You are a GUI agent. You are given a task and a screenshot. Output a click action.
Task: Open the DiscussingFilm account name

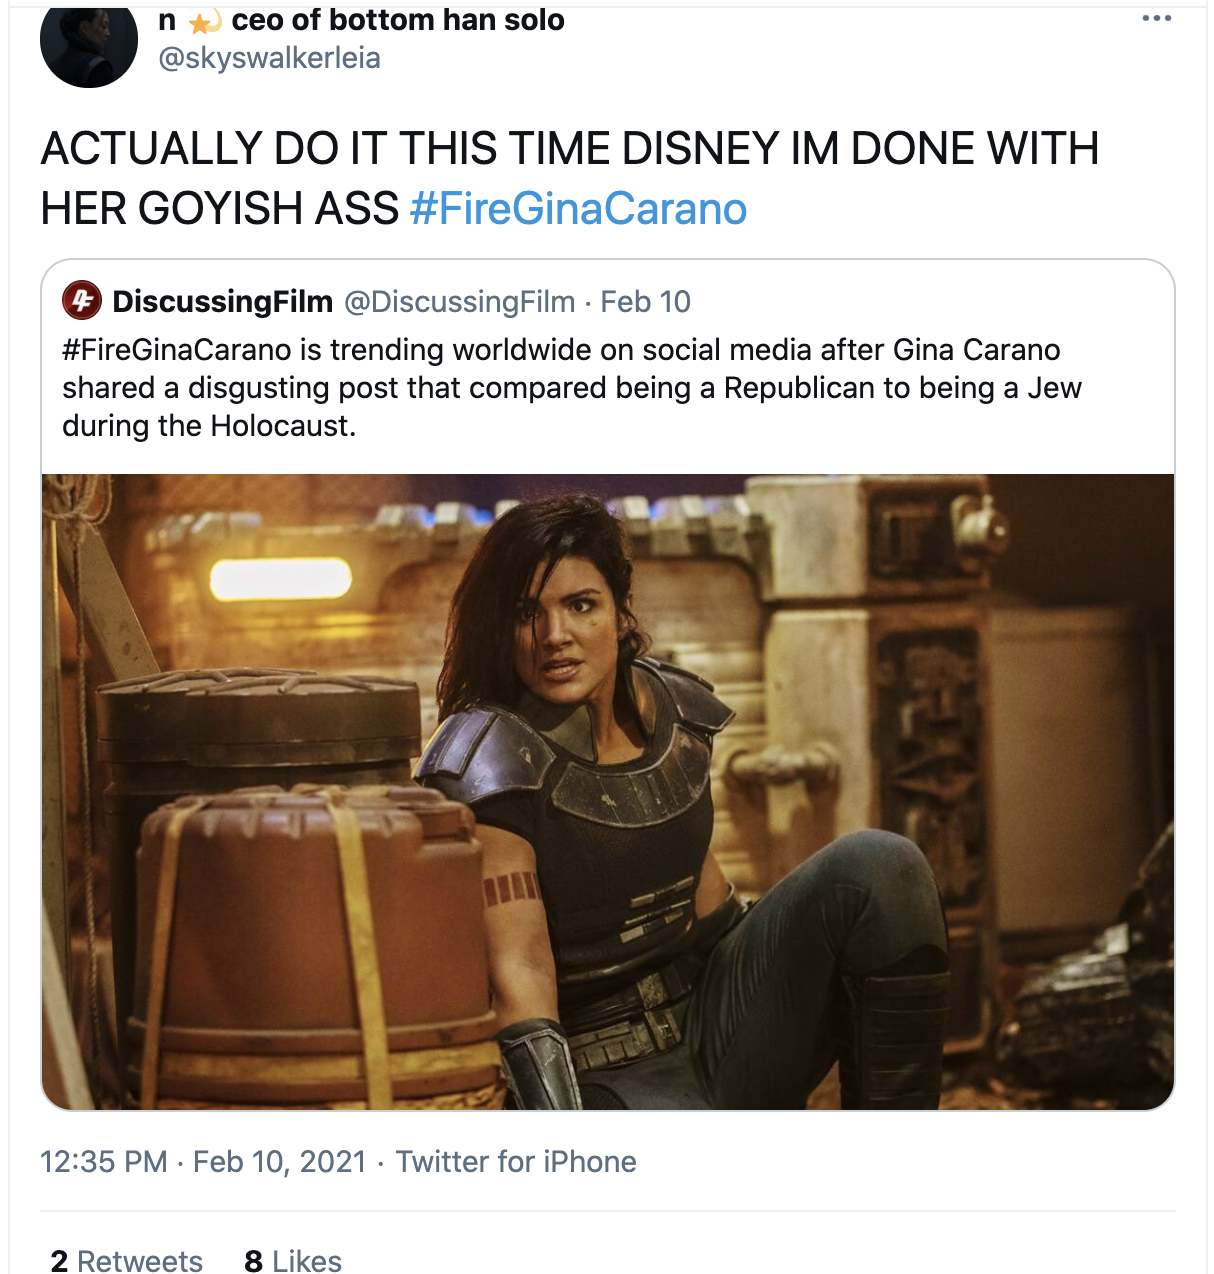coord(223,301)
